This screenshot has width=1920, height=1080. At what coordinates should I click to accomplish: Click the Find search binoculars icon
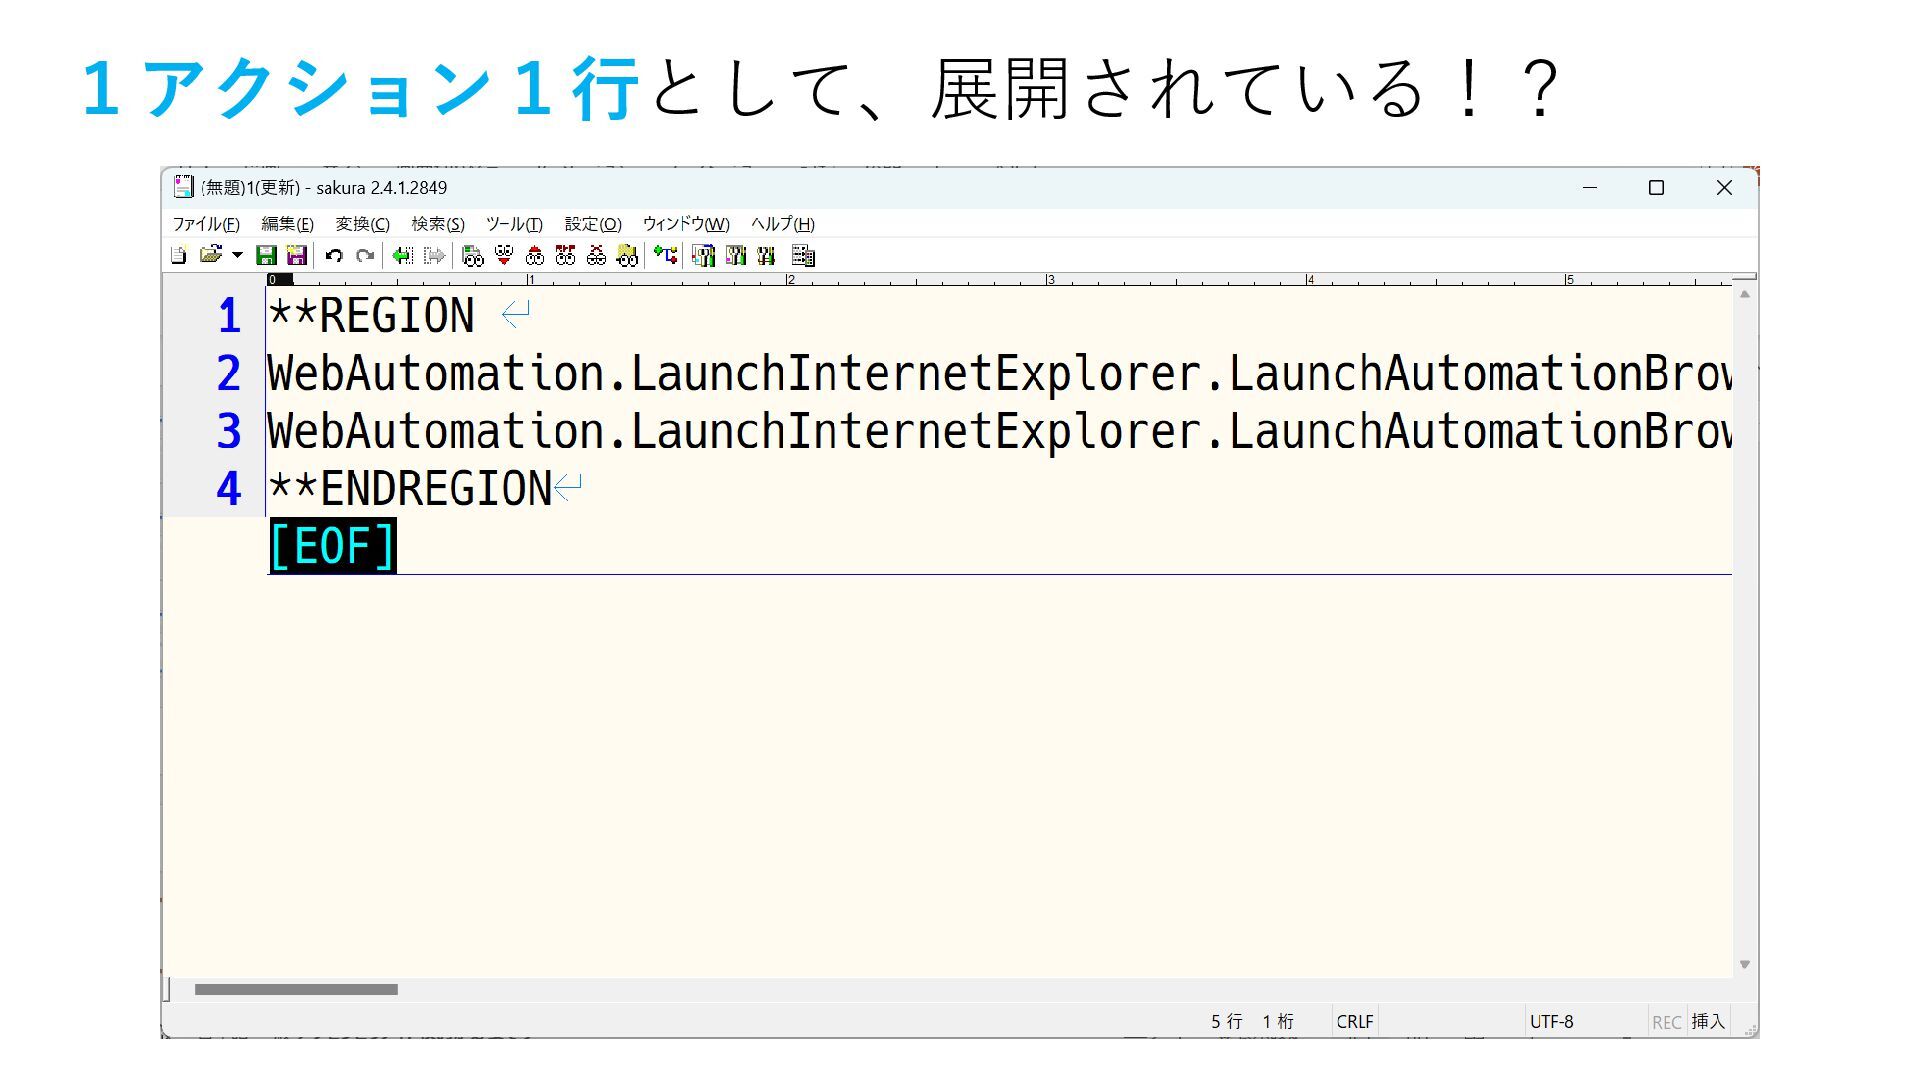[473, 256]
